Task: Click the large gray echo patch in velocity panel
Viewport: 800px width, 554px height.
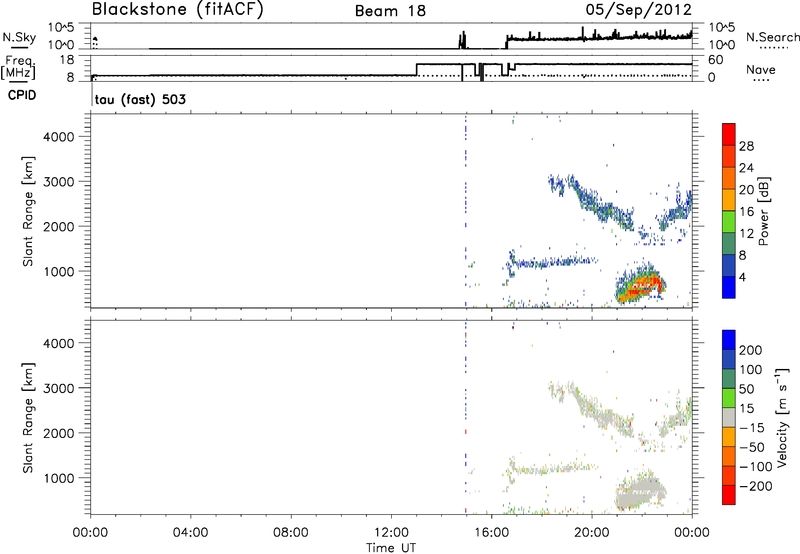Action: click(641, 492)
